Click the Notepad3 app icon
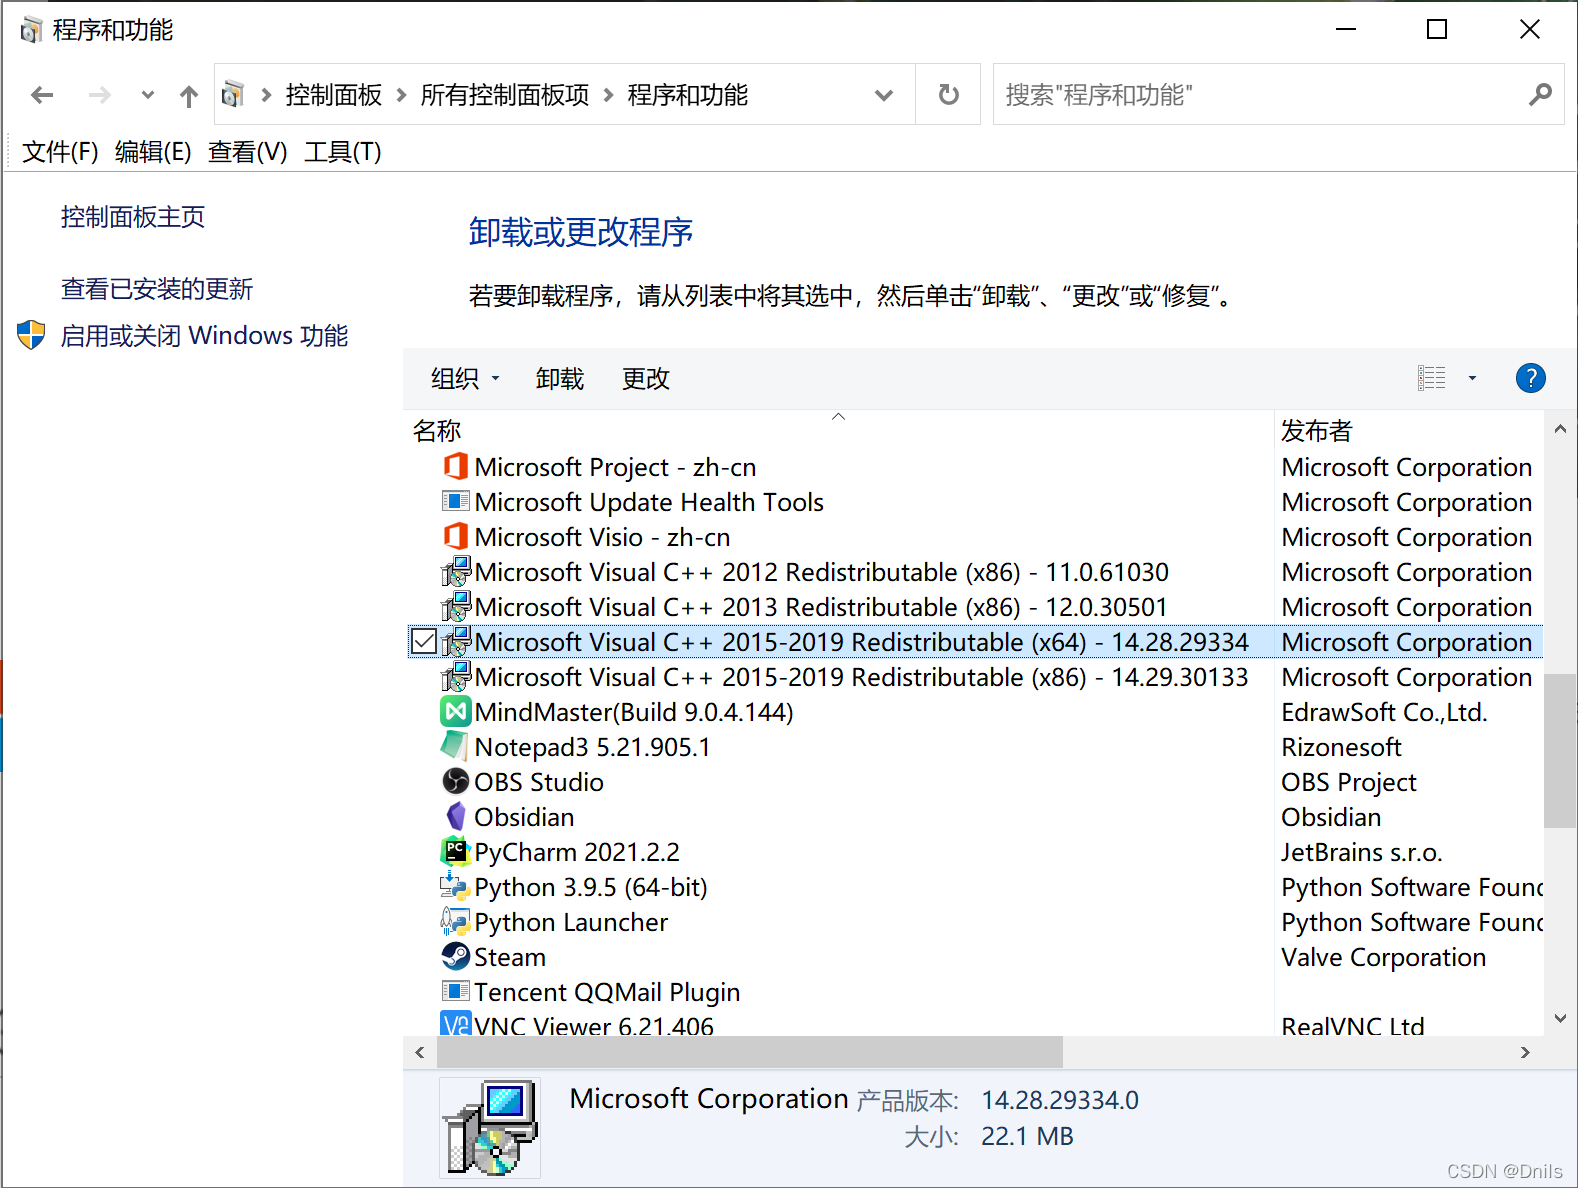Image resolution: width=1578 pixels, height=1188 pixels. click(455, 746)
